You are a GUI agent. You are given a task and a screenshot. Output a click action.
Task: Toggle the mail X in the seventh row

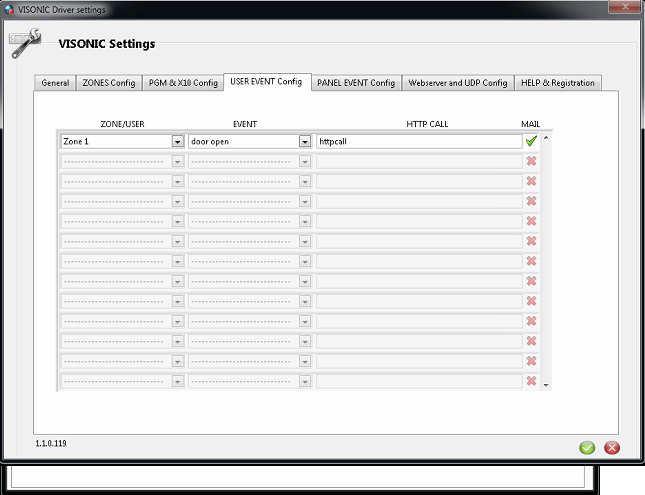(x=531, y=261)
